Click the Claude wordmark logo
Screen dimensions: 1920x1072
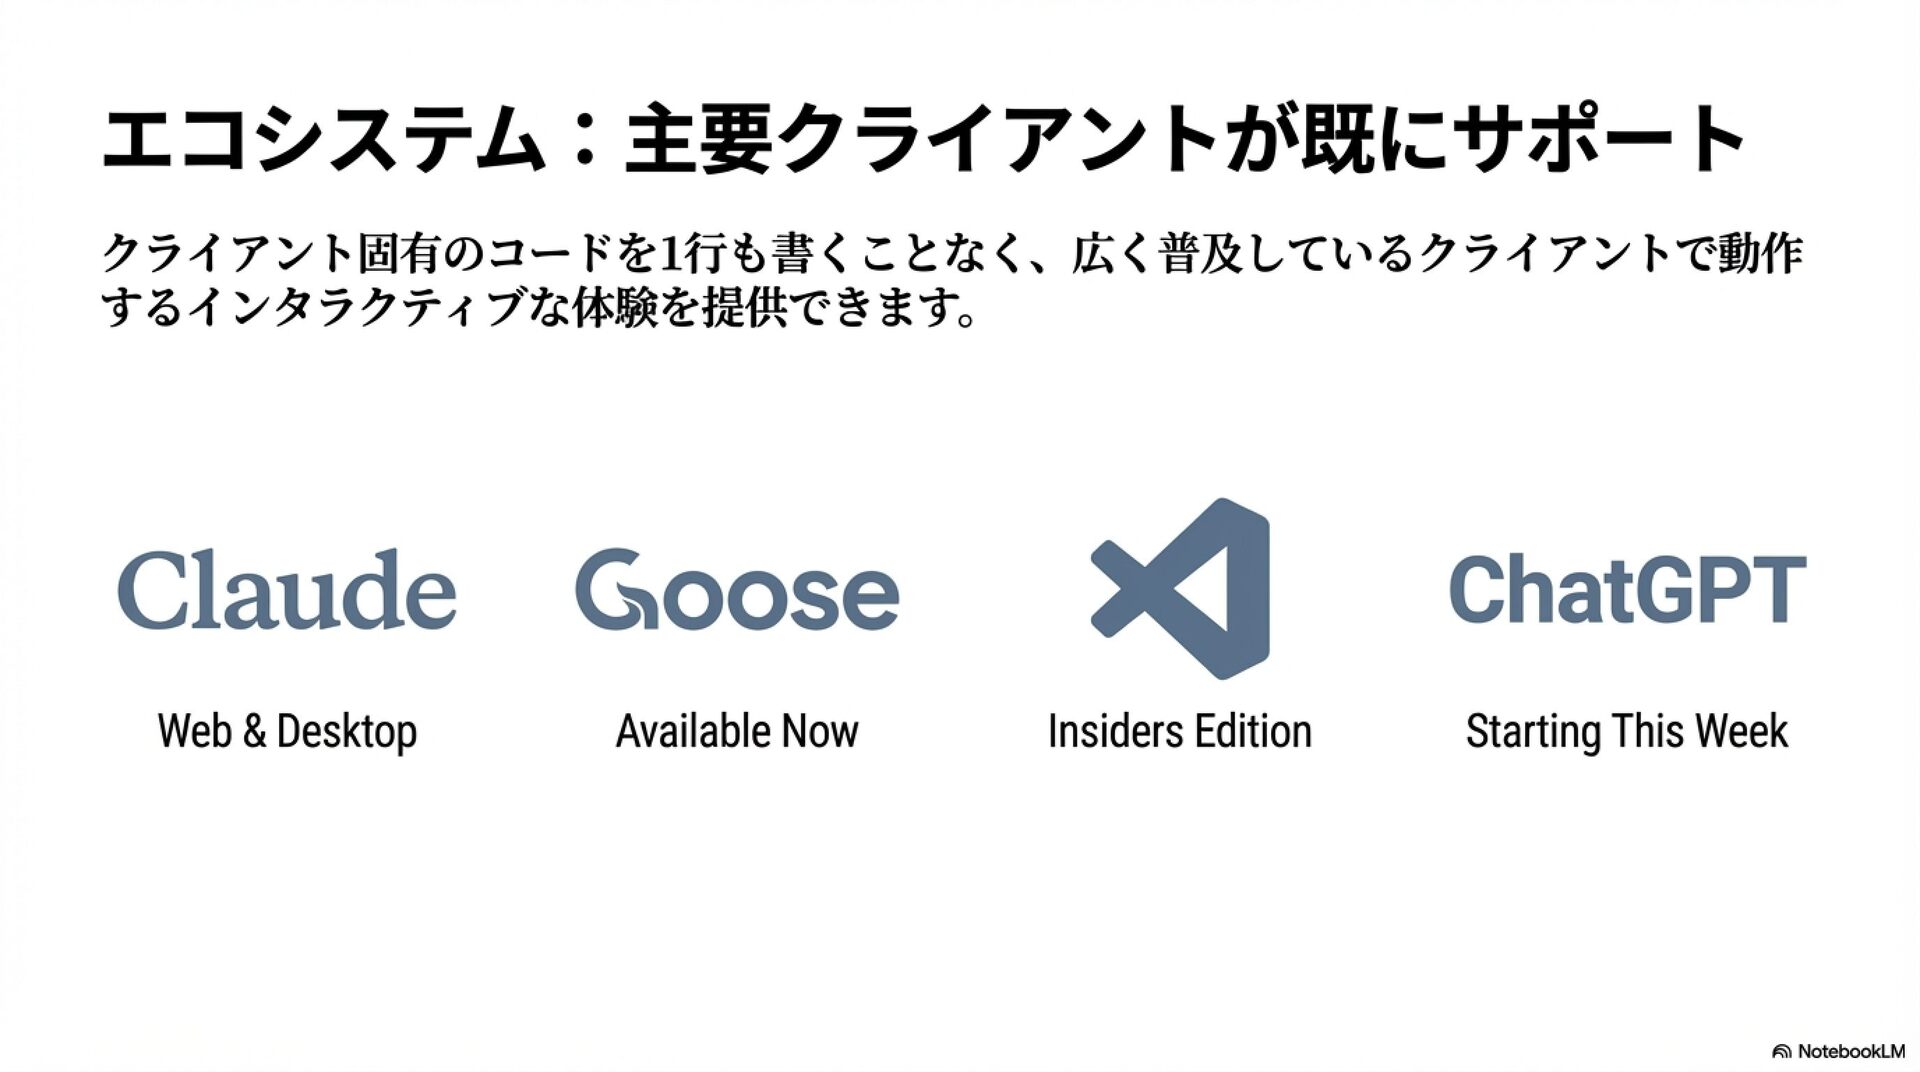tap(287, 589)
